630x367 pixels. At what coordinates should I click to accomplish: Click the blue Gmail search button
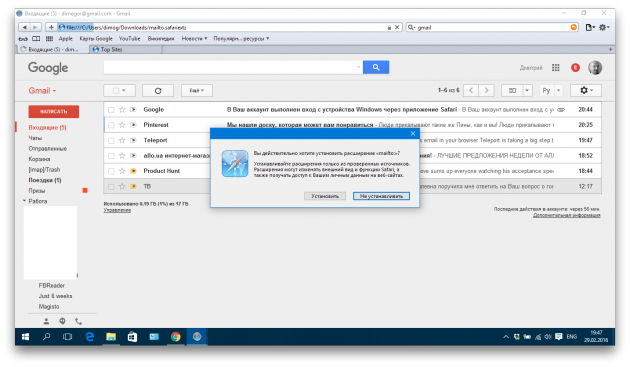tap(376, 67)
